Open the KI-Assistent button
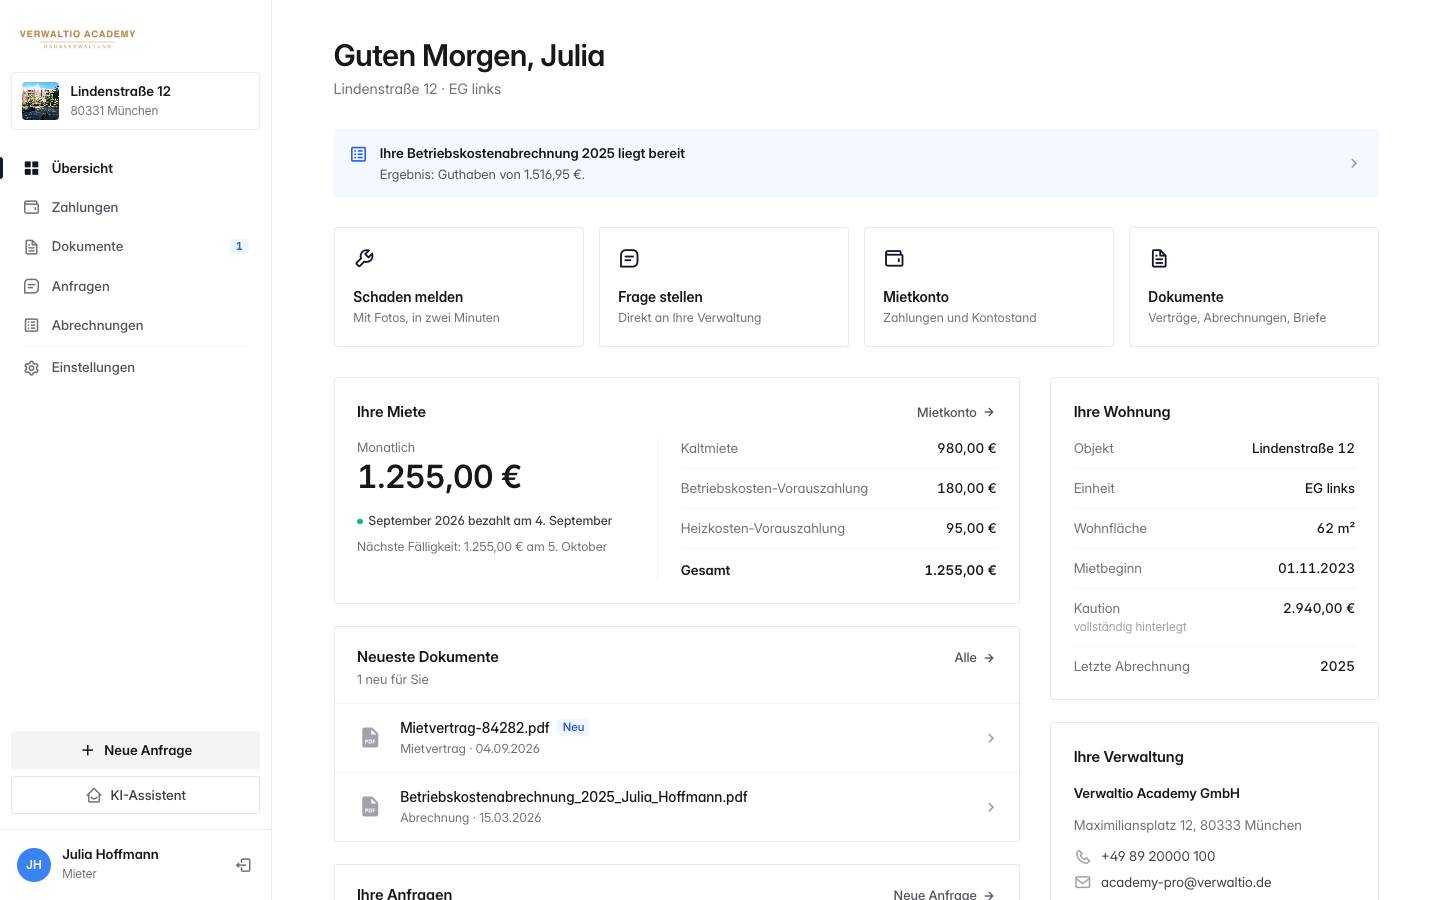Viewport: 1440px width, 900px height. (x=135, y=795)
